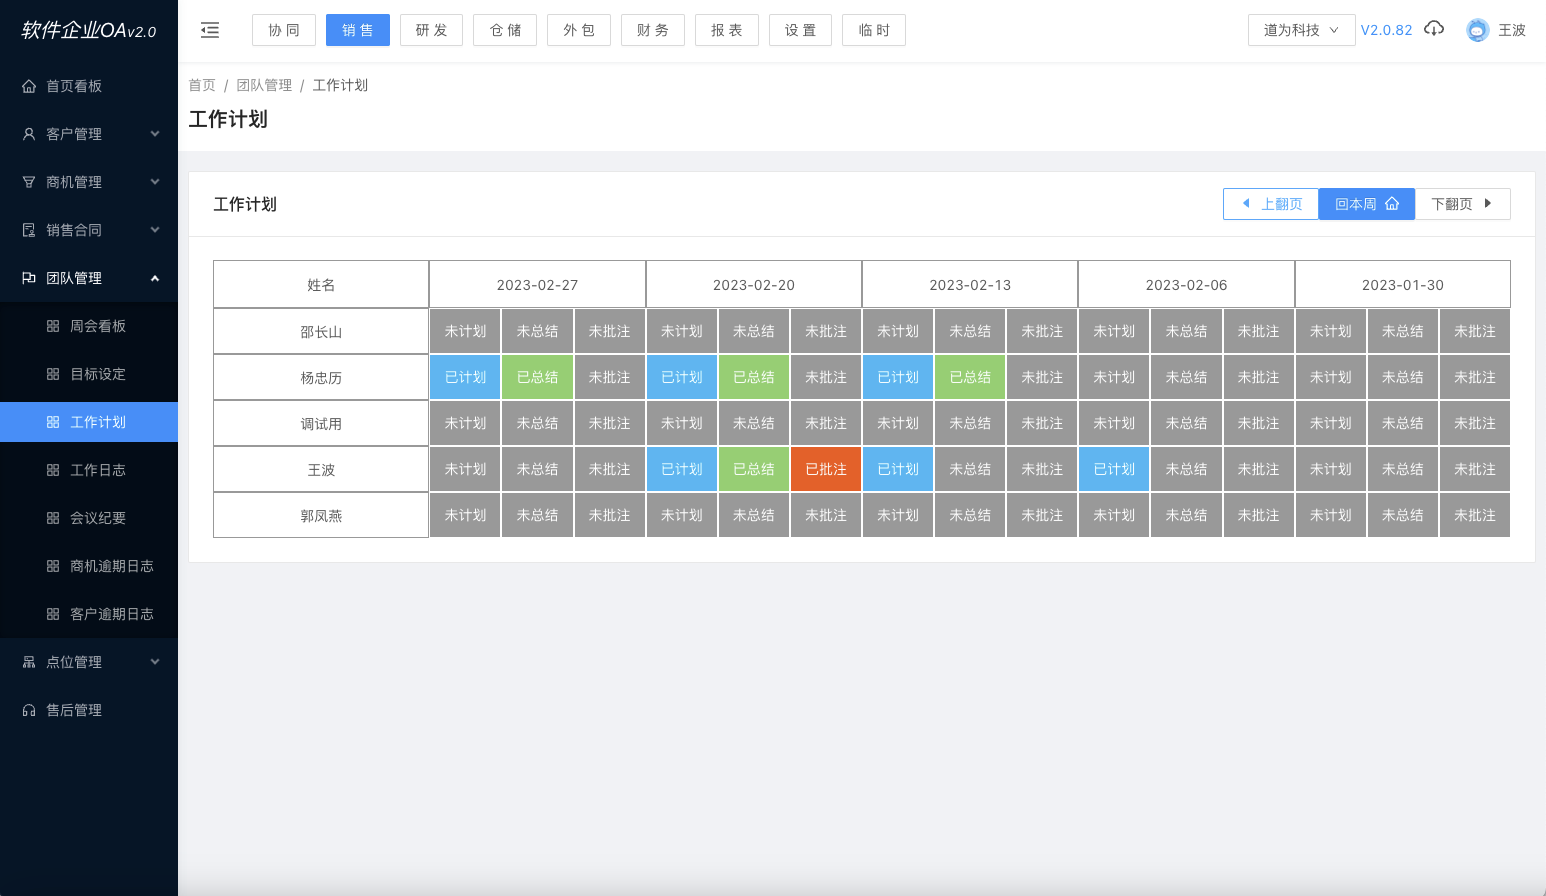Open 杨忠历's 已总结 cell for 2023-02-27

(538, 377)
